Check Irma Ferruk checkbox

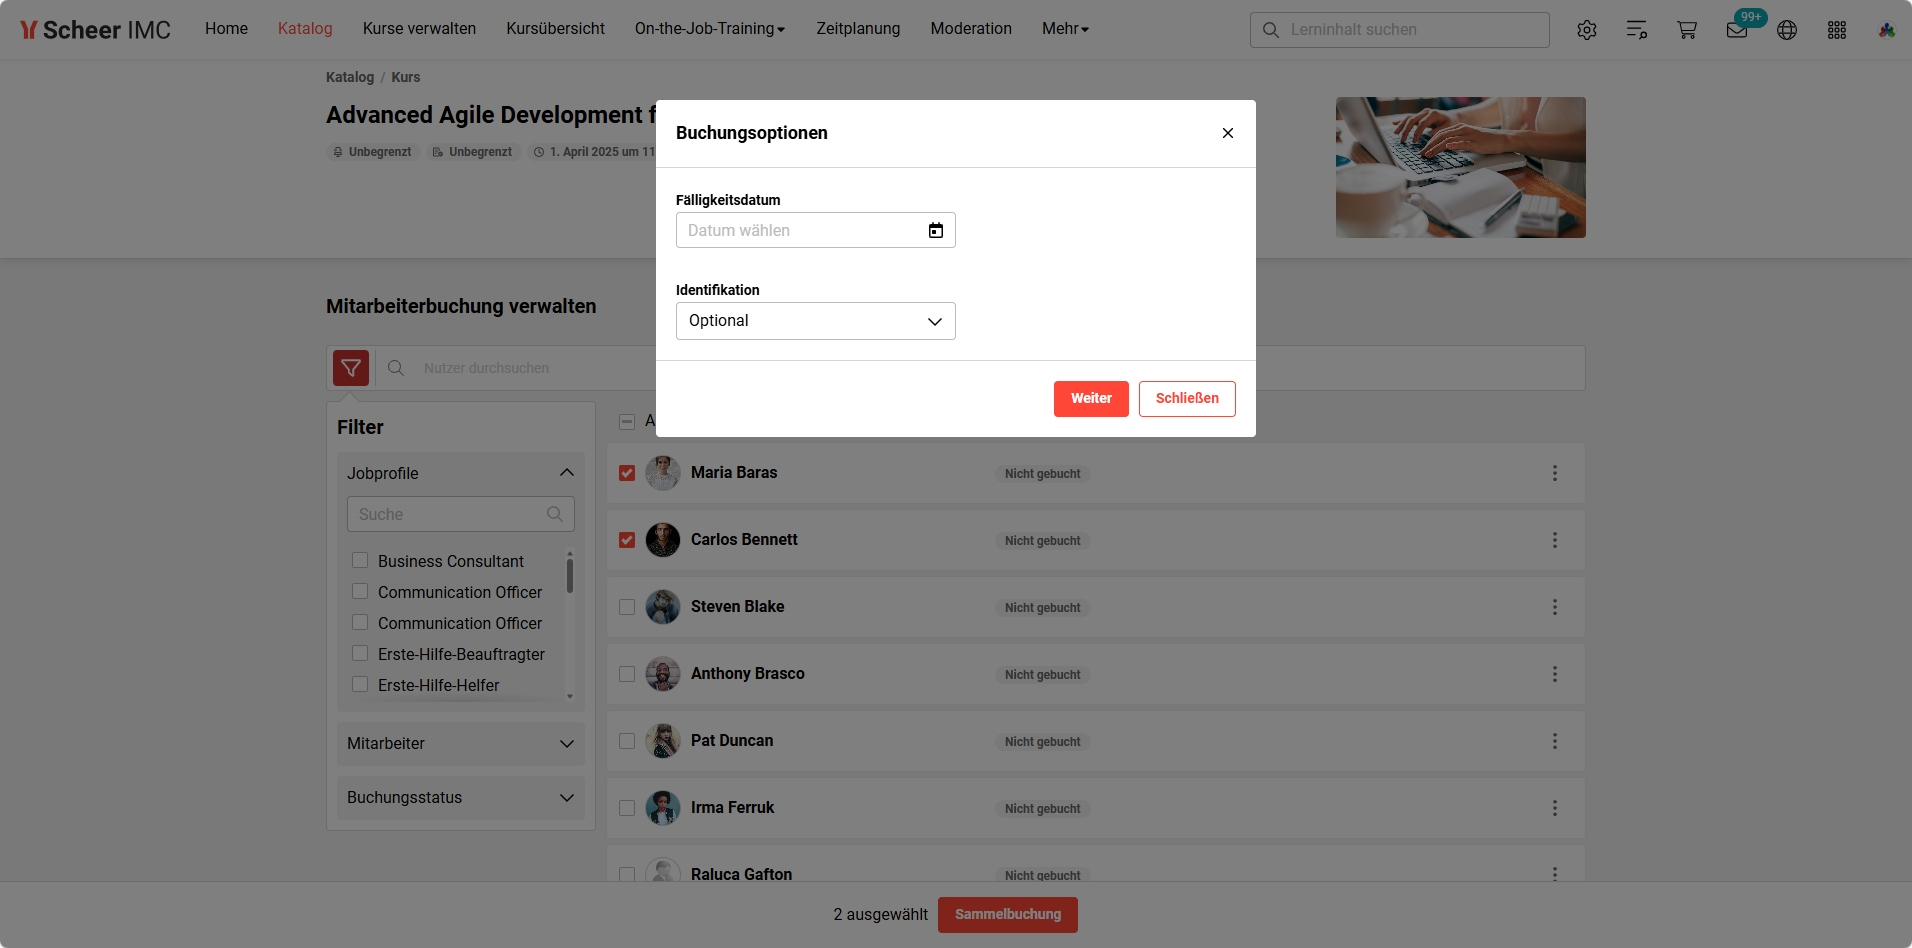pos(627,808)
